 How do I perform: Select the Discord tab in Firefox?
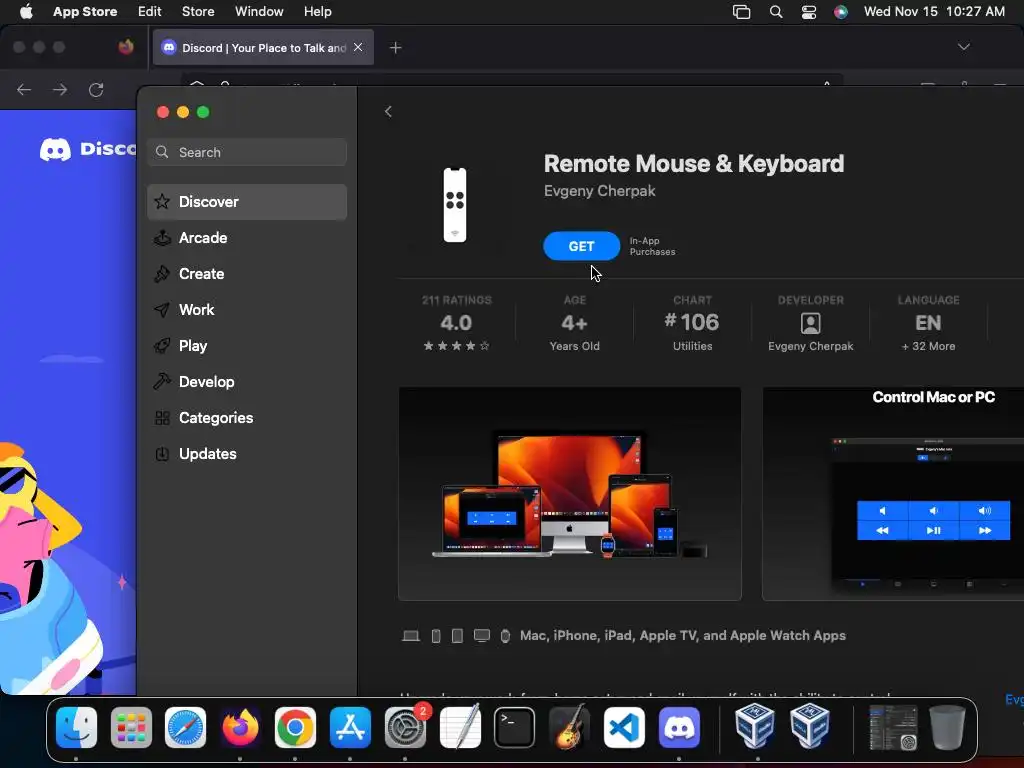263,48
